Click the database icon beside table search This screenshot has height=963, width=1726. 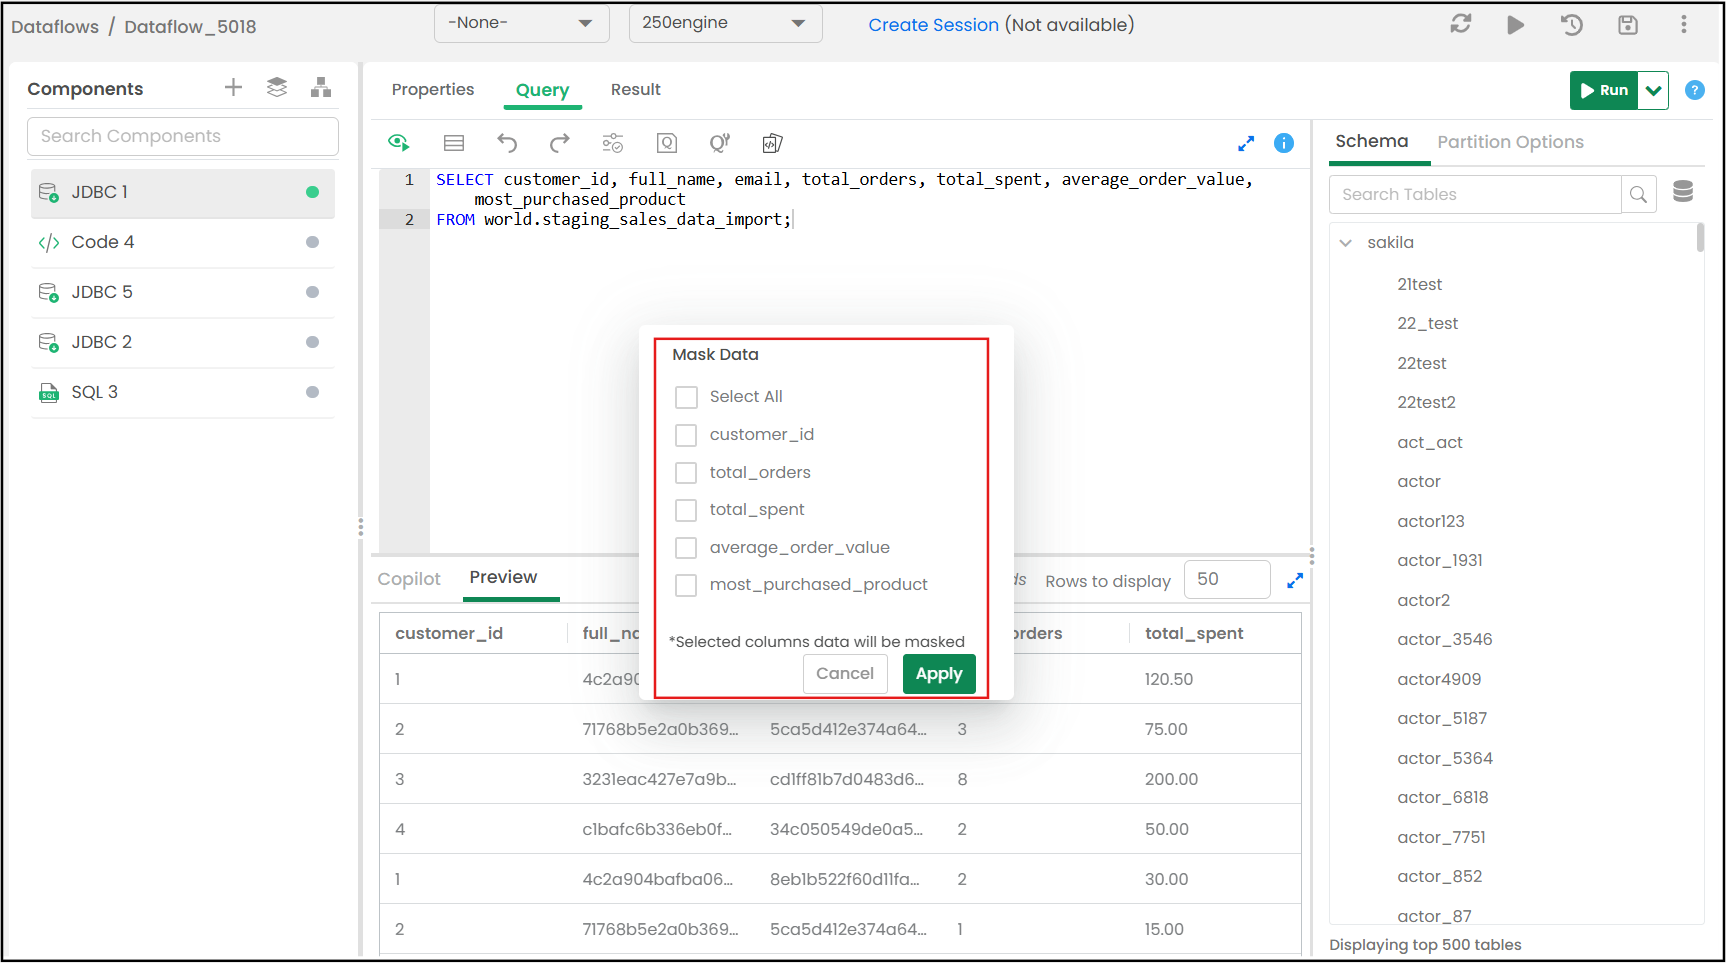[x=1683, y=192]
